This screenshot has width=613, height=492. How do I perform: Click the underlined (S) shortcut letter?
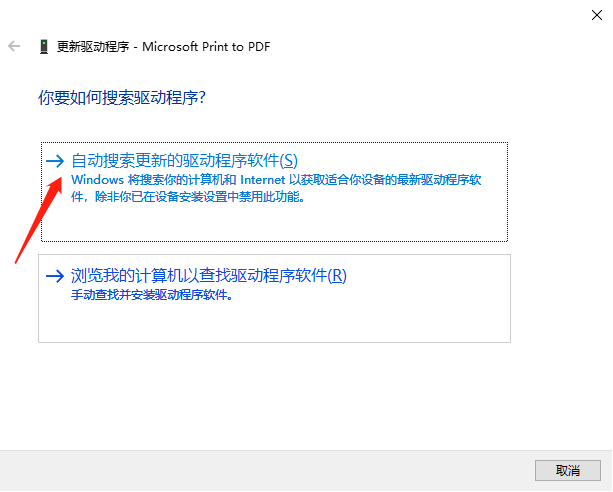coord(289,161)
